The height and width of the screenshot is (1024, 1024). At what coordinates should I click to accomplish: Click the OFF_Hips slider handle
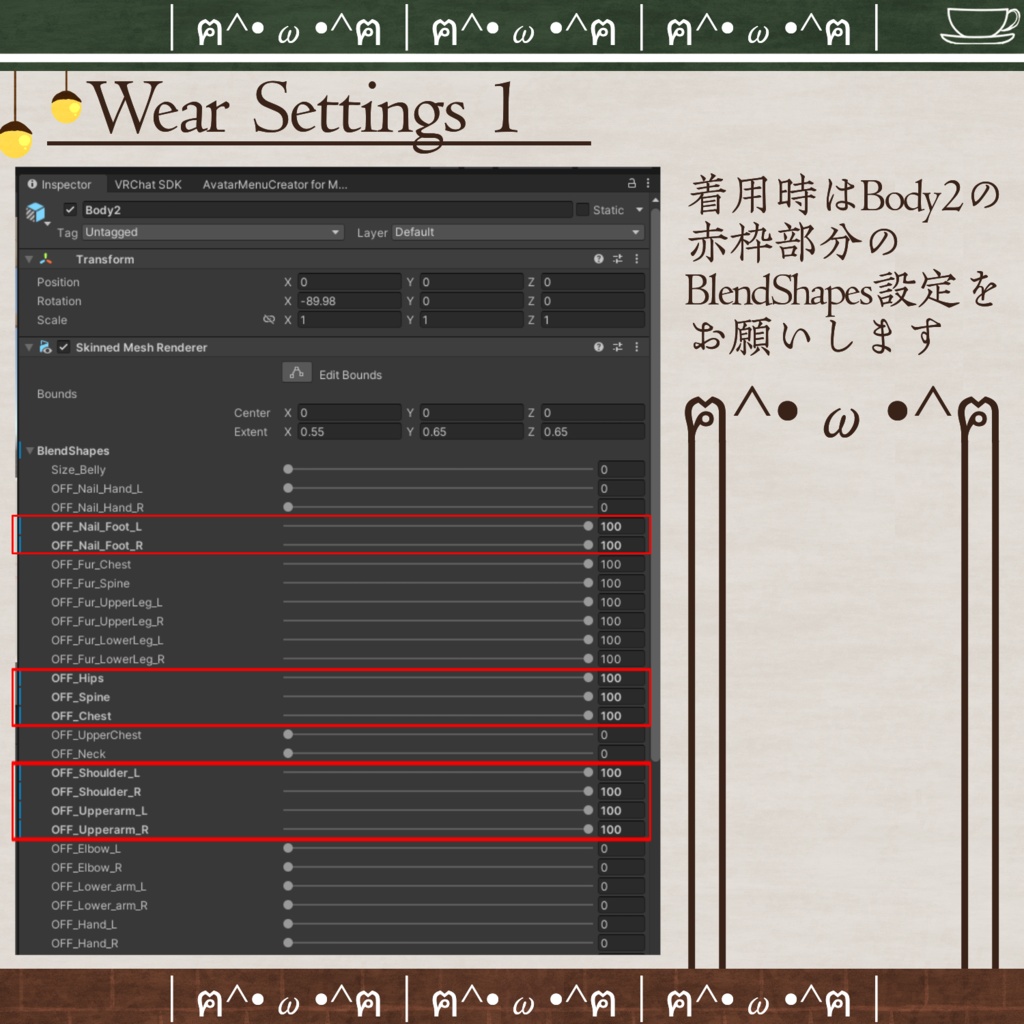[x=588, y=677]
